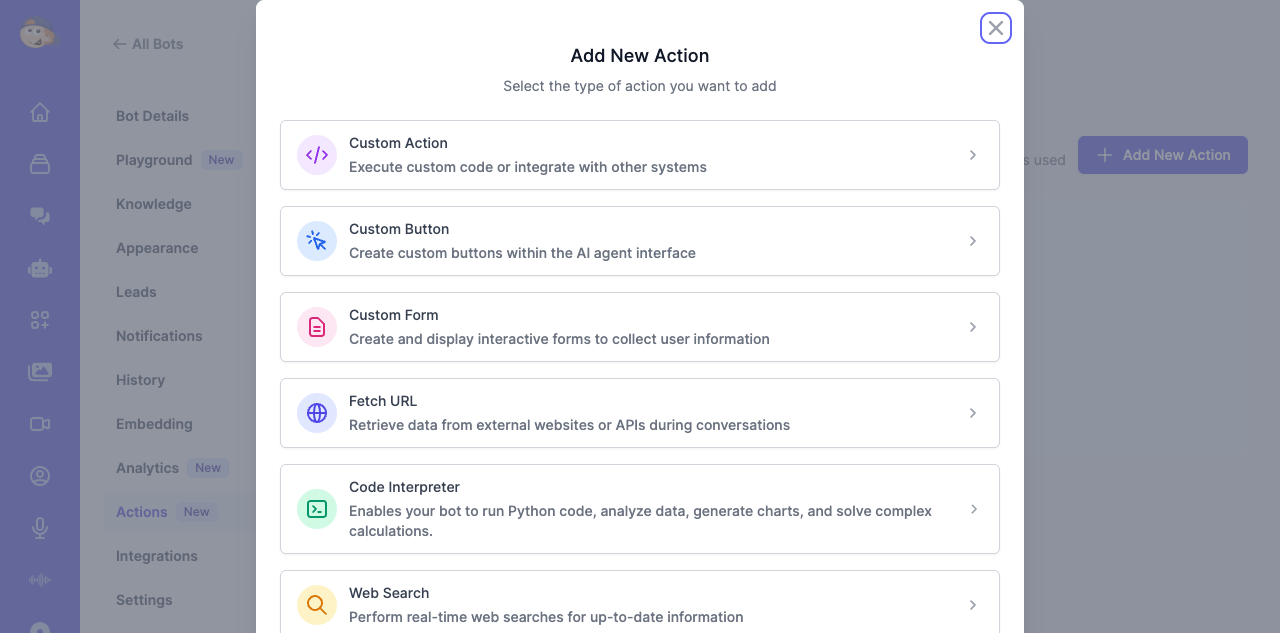Select the video camera icon in sidebar

(40, 424)
